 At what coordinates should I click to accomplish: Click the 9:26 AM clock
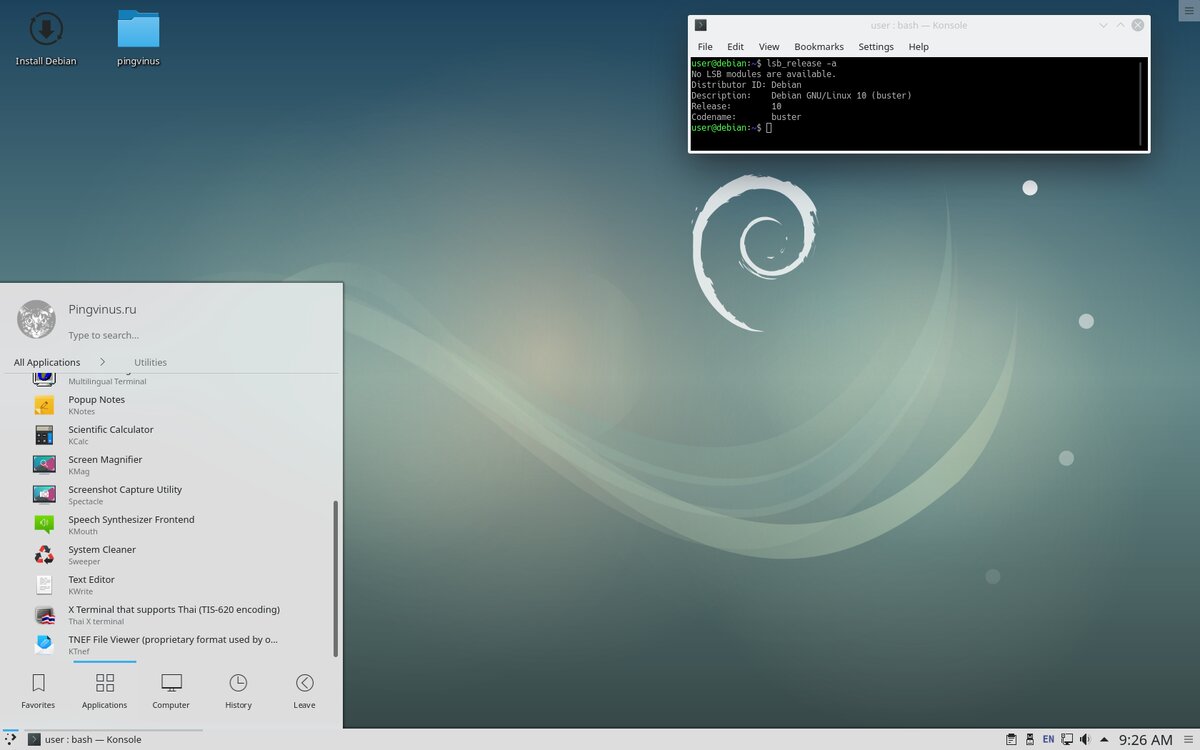click(x=1146, y=739)
